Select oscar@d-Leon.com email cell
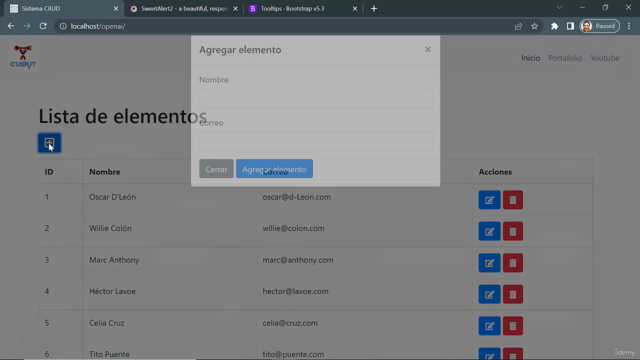The image size is (640, 360). coord(297,197)
